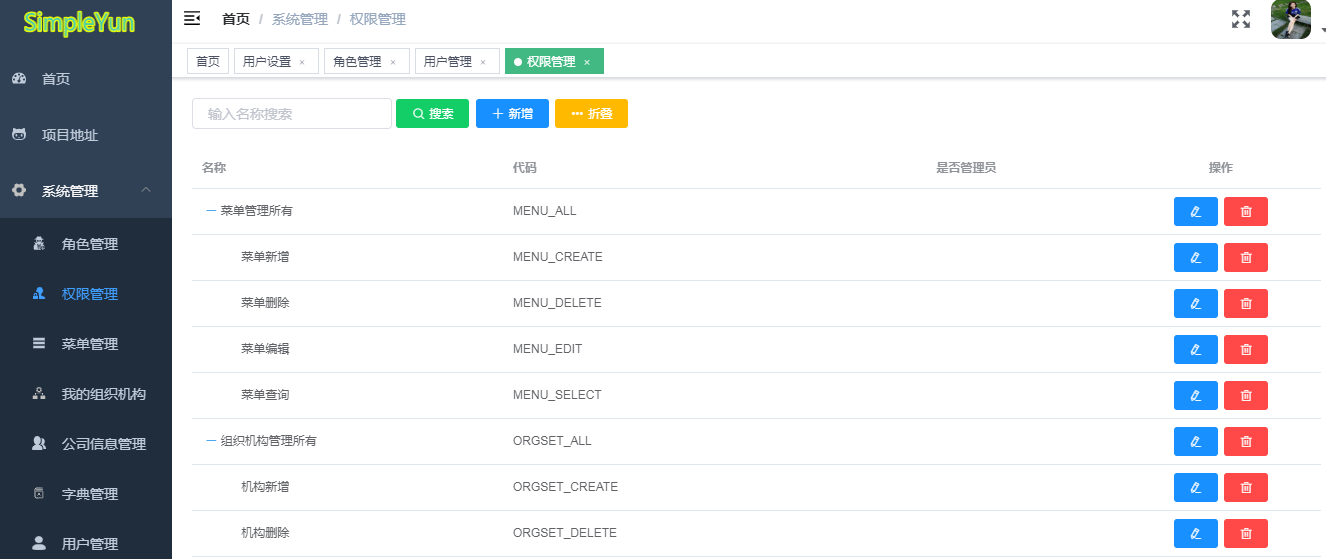Image resolution: width=1326 pixels, height=559 pixels.
Task: Click the dictionary icon next to 字典管理
Action: click(x=39, y=493)
